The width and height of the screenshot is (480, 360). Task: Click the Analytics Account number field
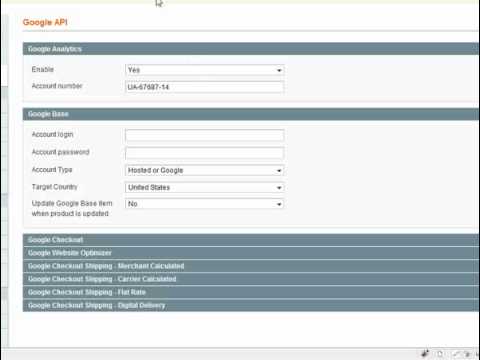pos(205,87)
